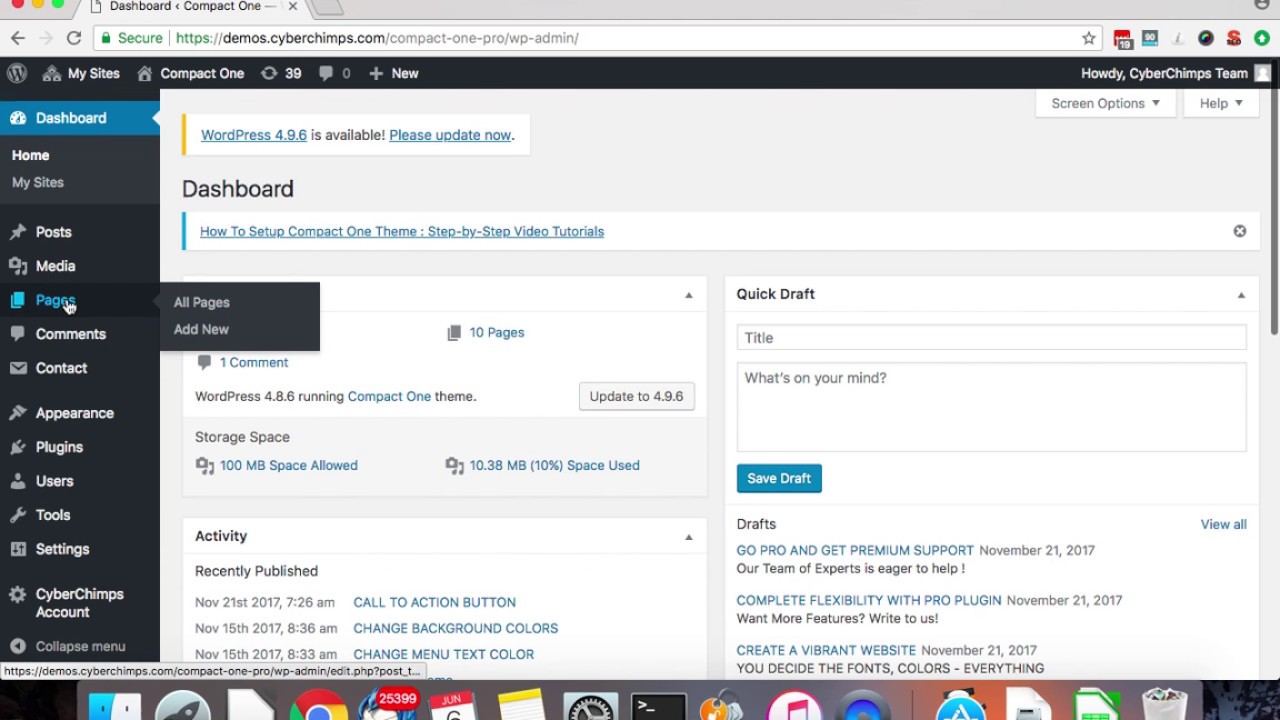Choose Add New from Pages flyout

pyautogui.click(x=201, y=329)
